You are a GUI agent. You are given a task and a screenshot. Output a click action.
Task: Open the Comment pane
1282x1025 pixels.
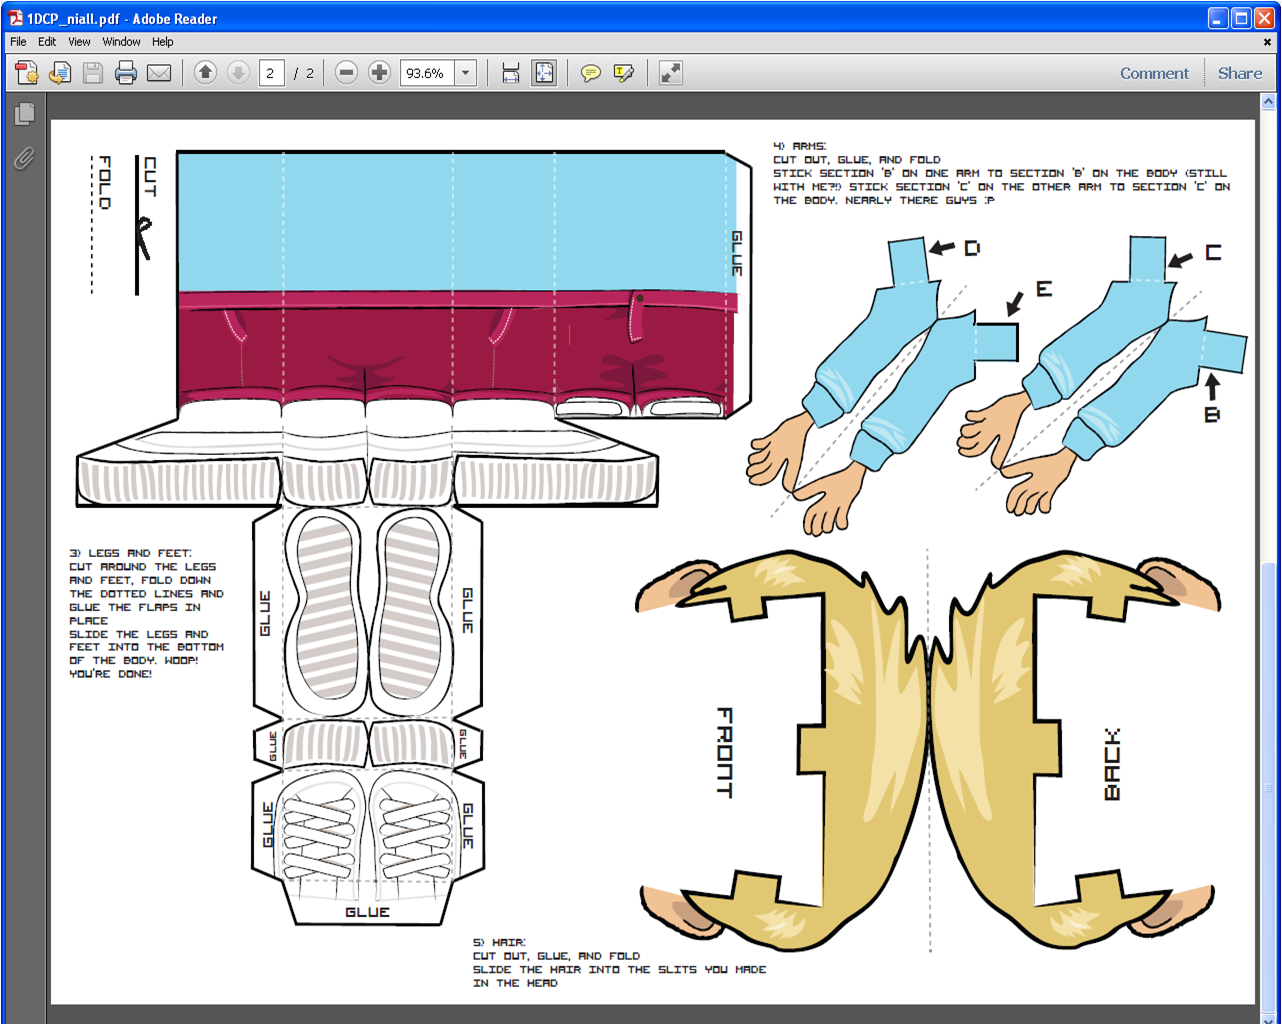coord(1154,73)
